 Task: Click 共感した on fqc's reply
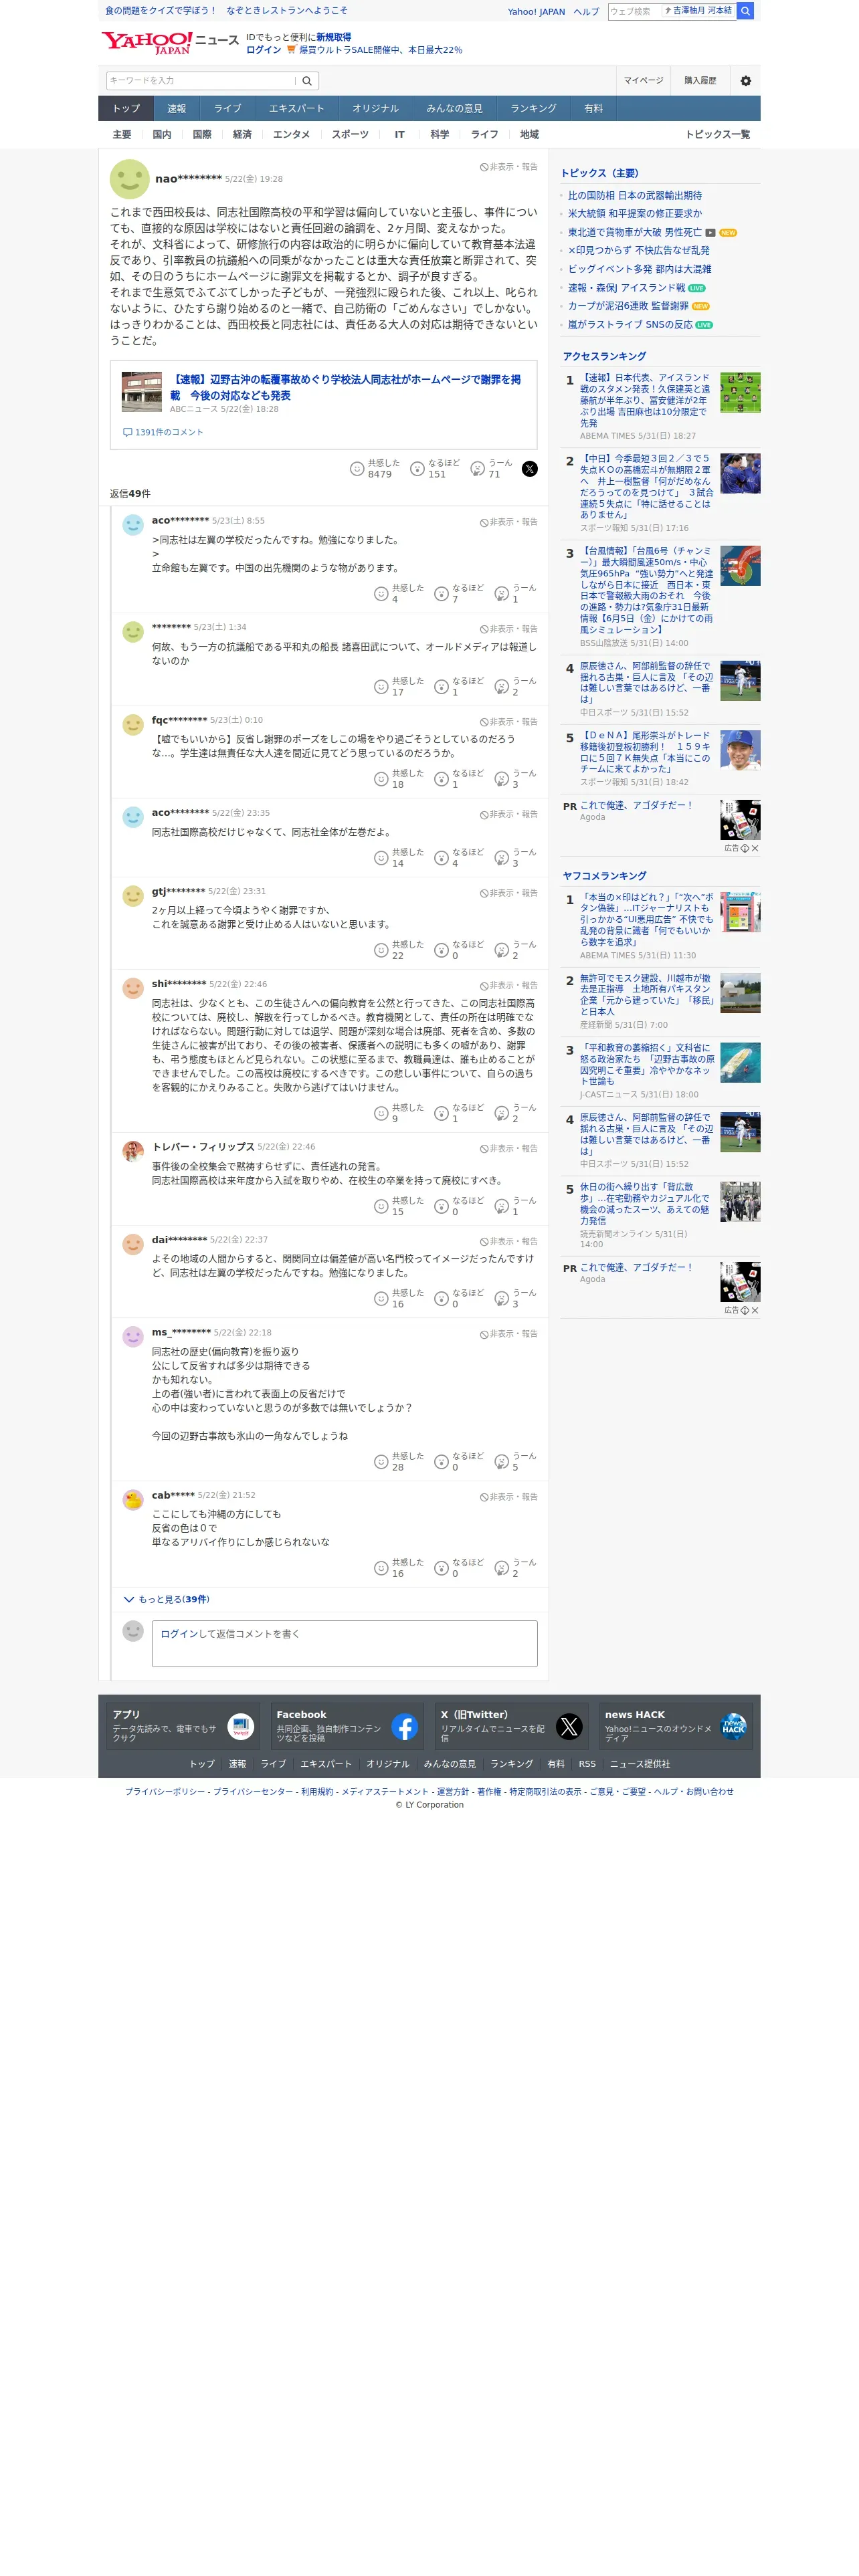[x=381, y=779]
